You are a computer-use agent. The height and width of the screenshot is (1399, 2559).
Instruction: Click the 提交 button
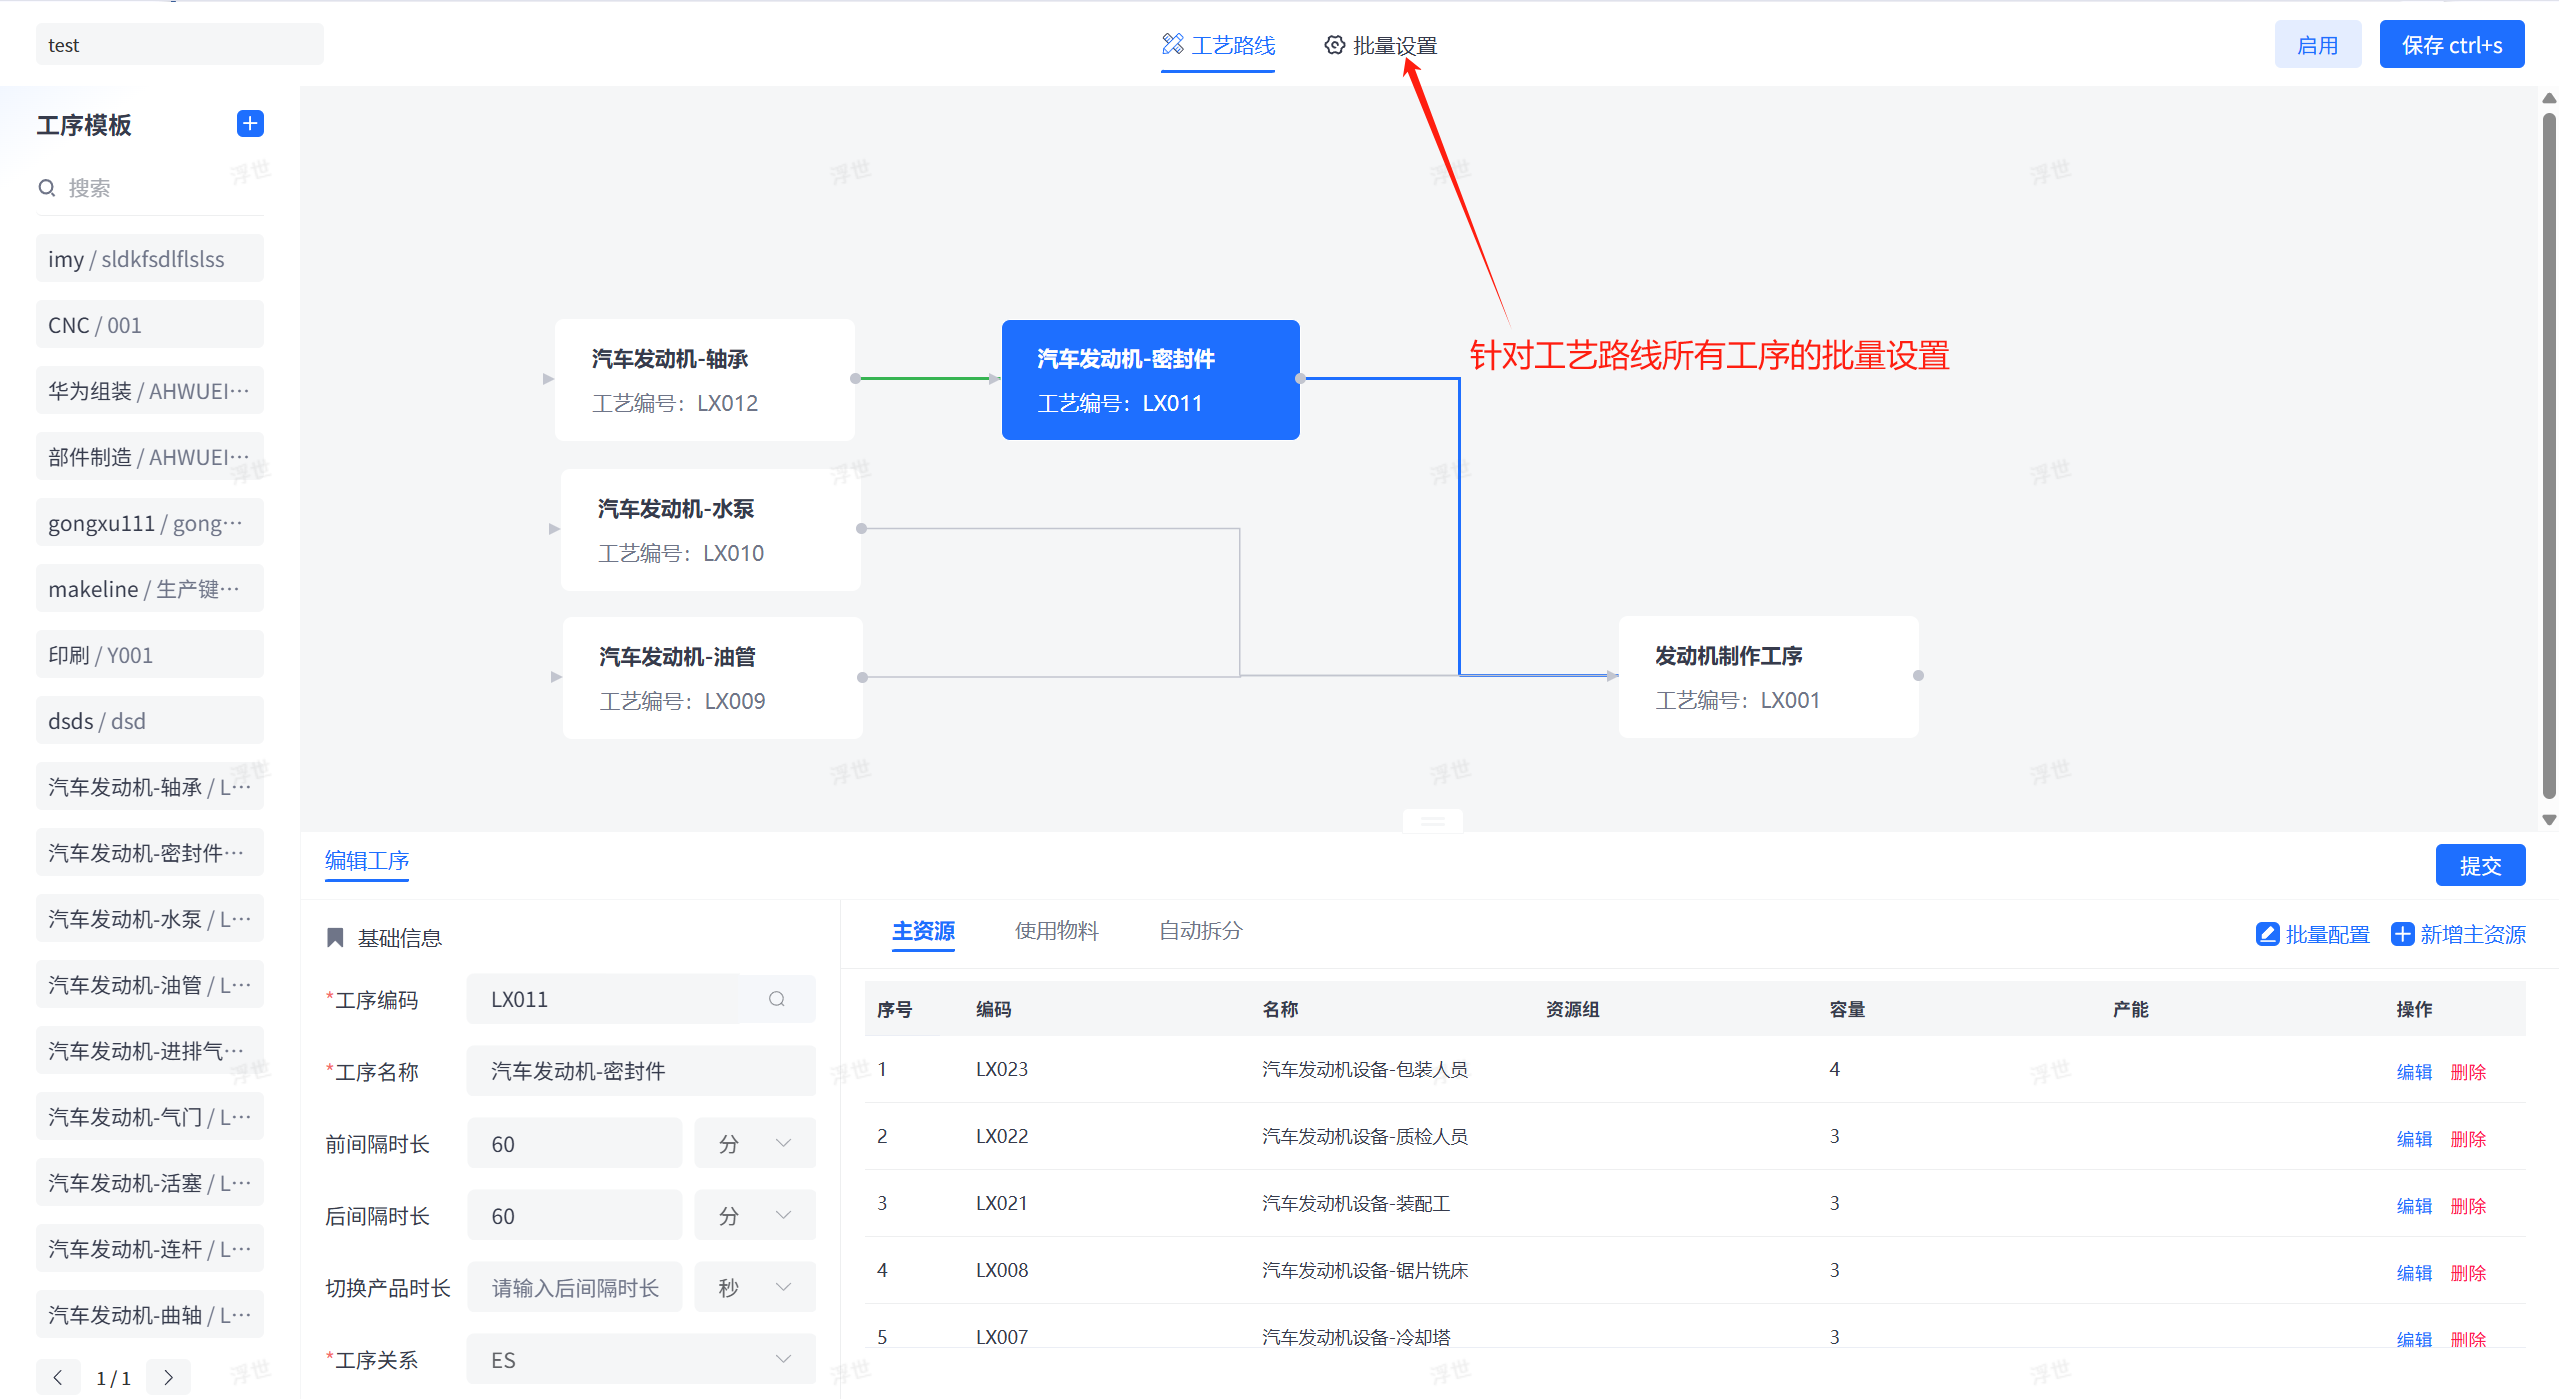coord(2479,865)
